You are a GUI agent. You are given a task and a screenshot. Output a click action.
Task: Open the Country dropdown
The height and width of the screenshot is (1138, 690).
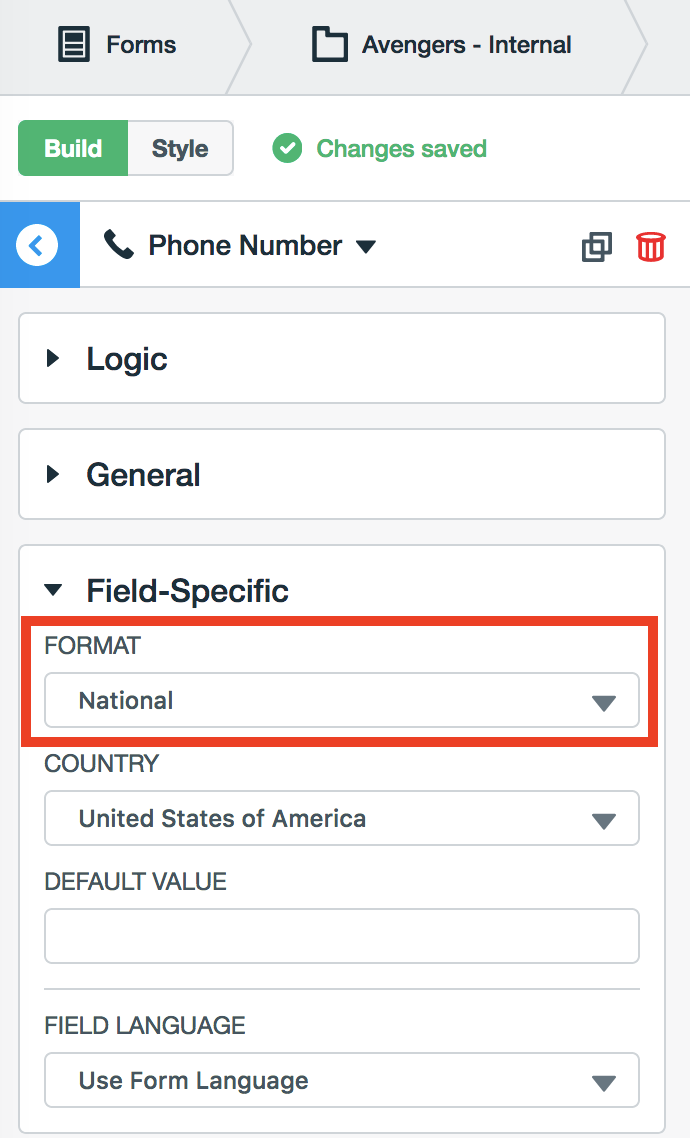point(342,819)
